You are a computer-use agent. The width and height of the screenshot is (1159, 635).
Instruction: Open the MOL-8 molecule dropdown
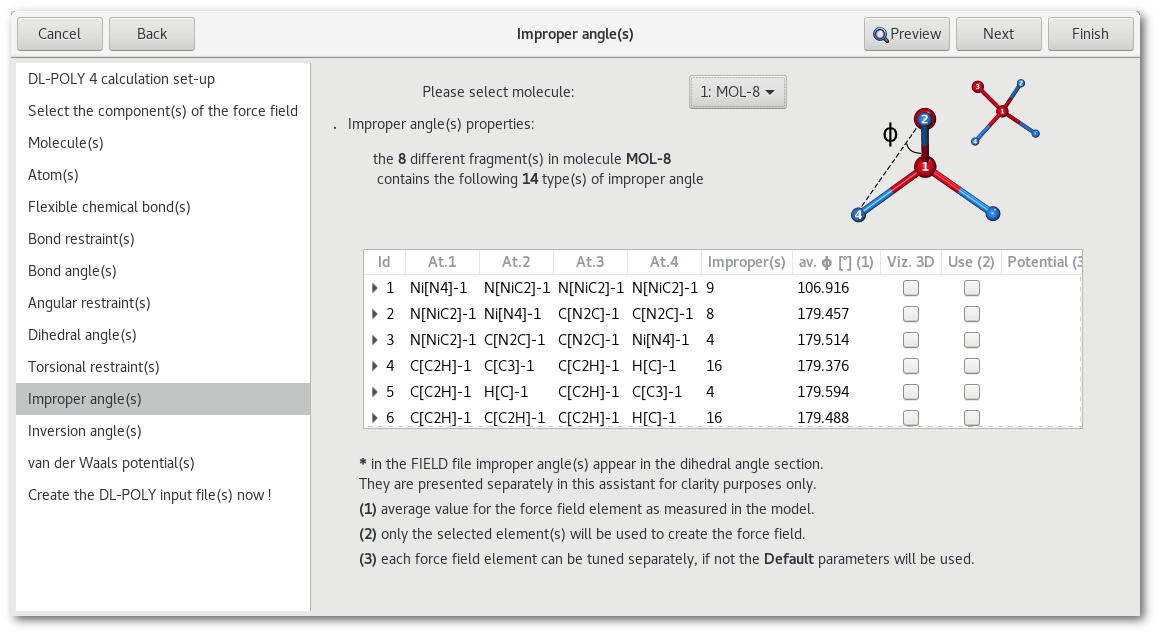tap(738, 92)
